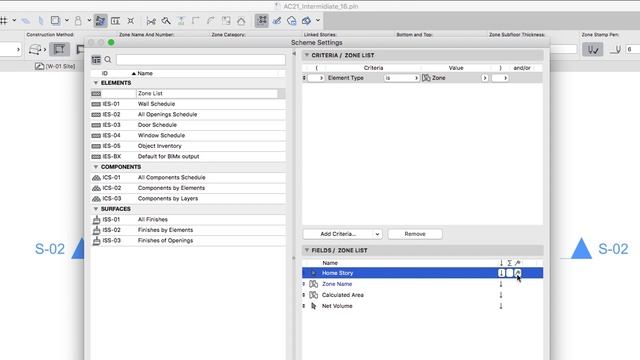Click the zone icon beside Calculated Area
This screenshot has width=640, height=360.
click(313, 295)
